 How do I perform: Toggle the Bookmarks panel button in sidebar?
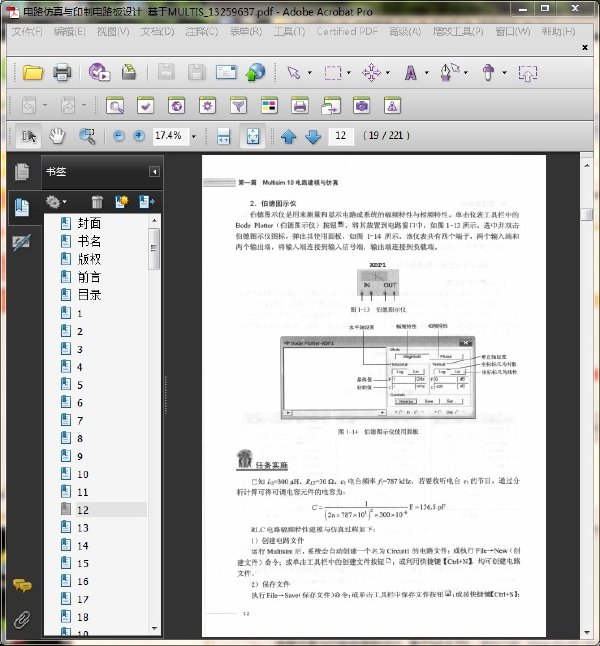[x=22, y=207]
